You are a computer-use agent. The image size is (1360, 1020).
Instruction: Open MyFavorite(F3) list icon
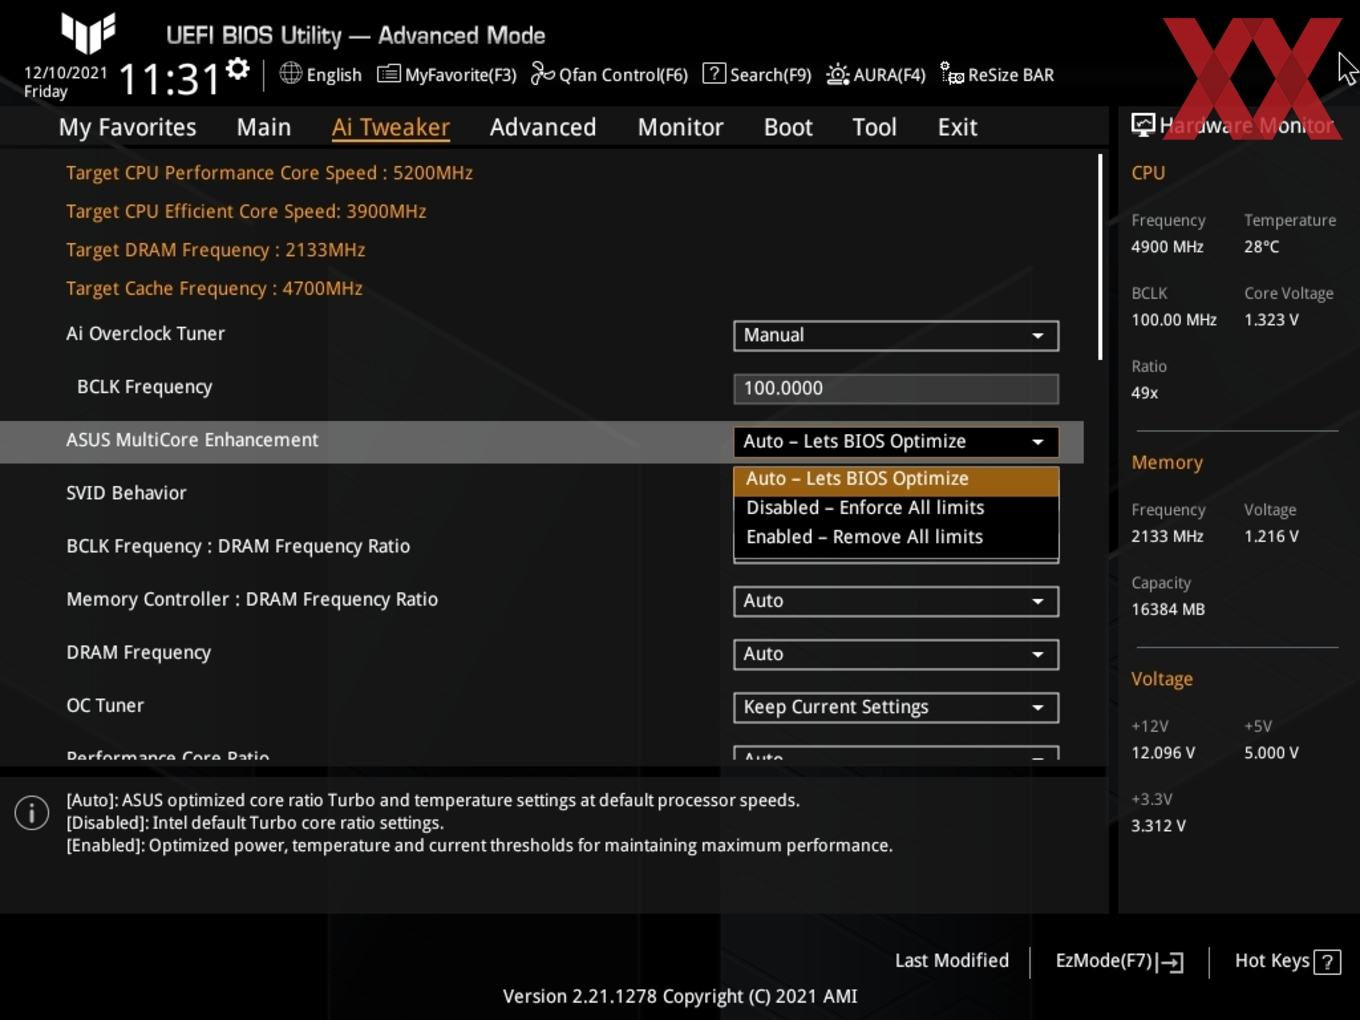click(388, 74)
